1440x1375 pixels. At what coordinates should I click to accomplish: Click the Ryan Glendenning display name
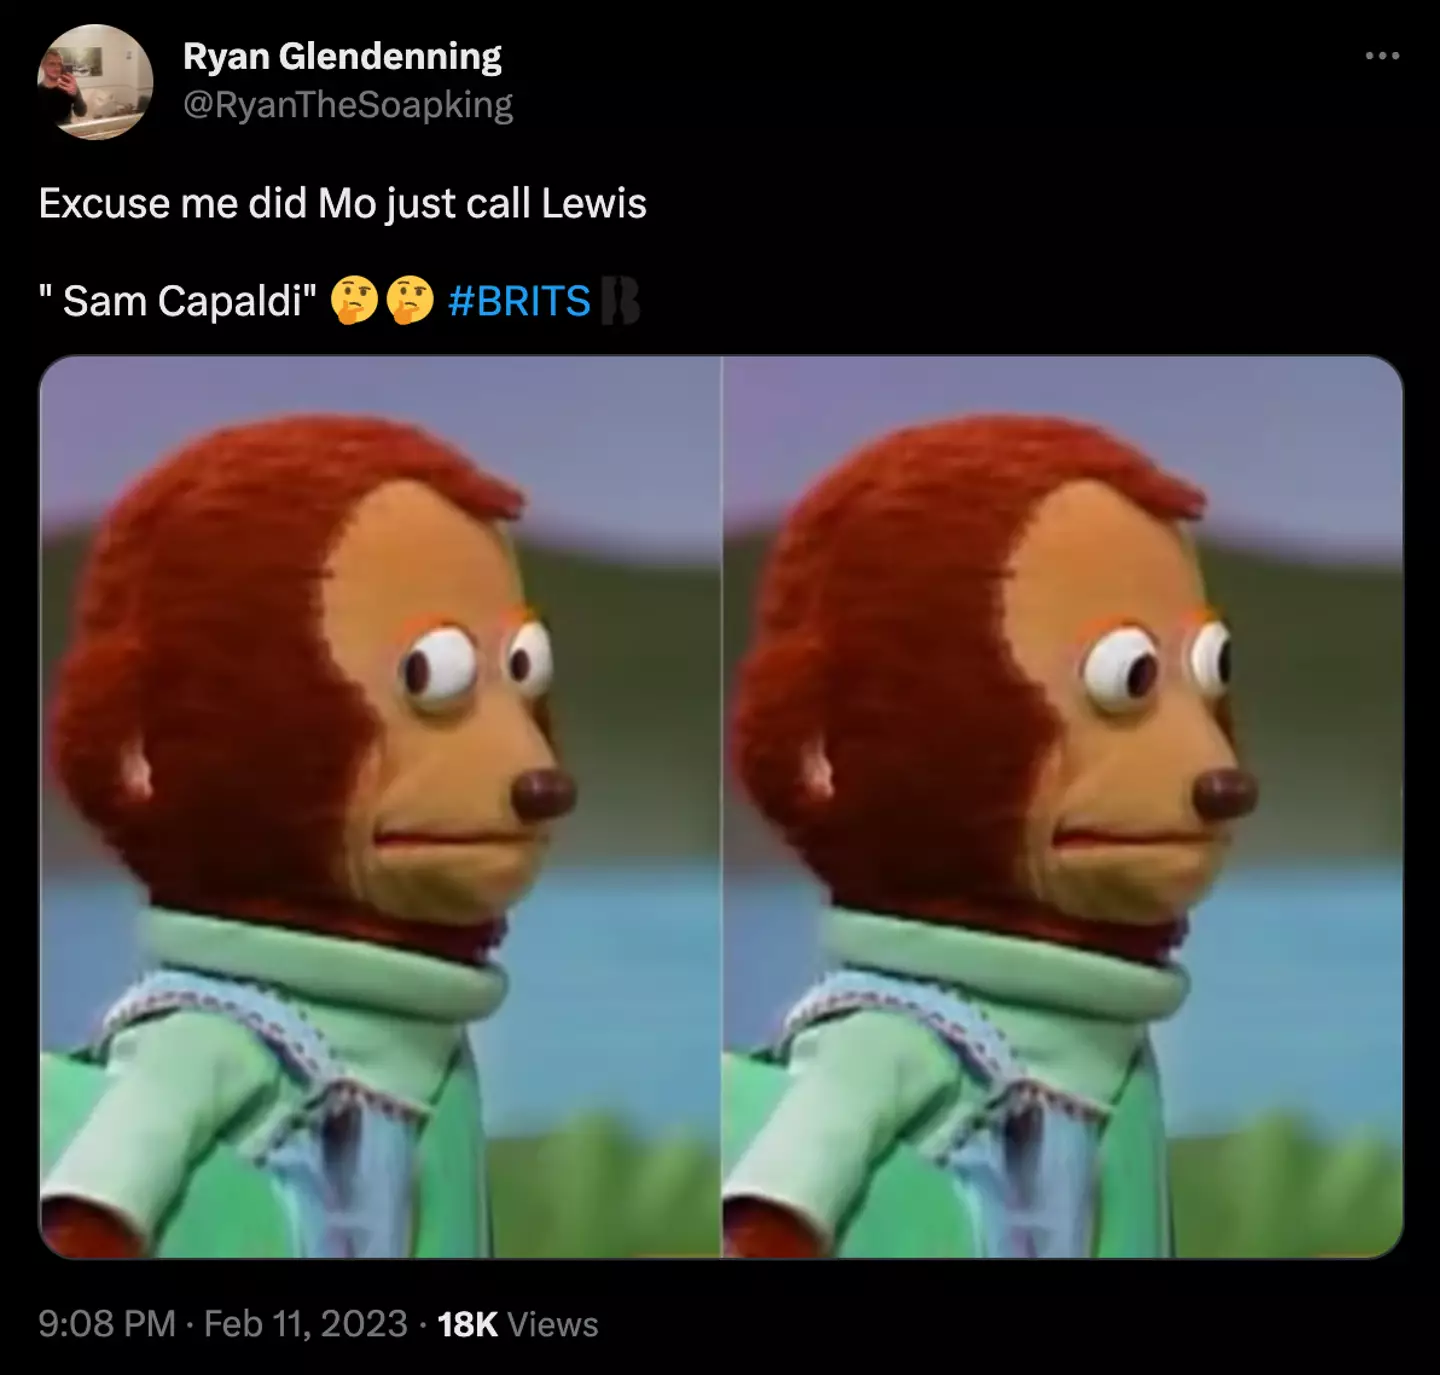click(342, 57)
